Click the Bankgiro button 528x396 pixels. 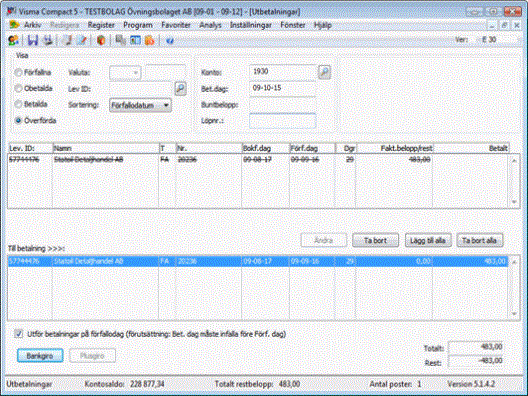pos(40,356)
